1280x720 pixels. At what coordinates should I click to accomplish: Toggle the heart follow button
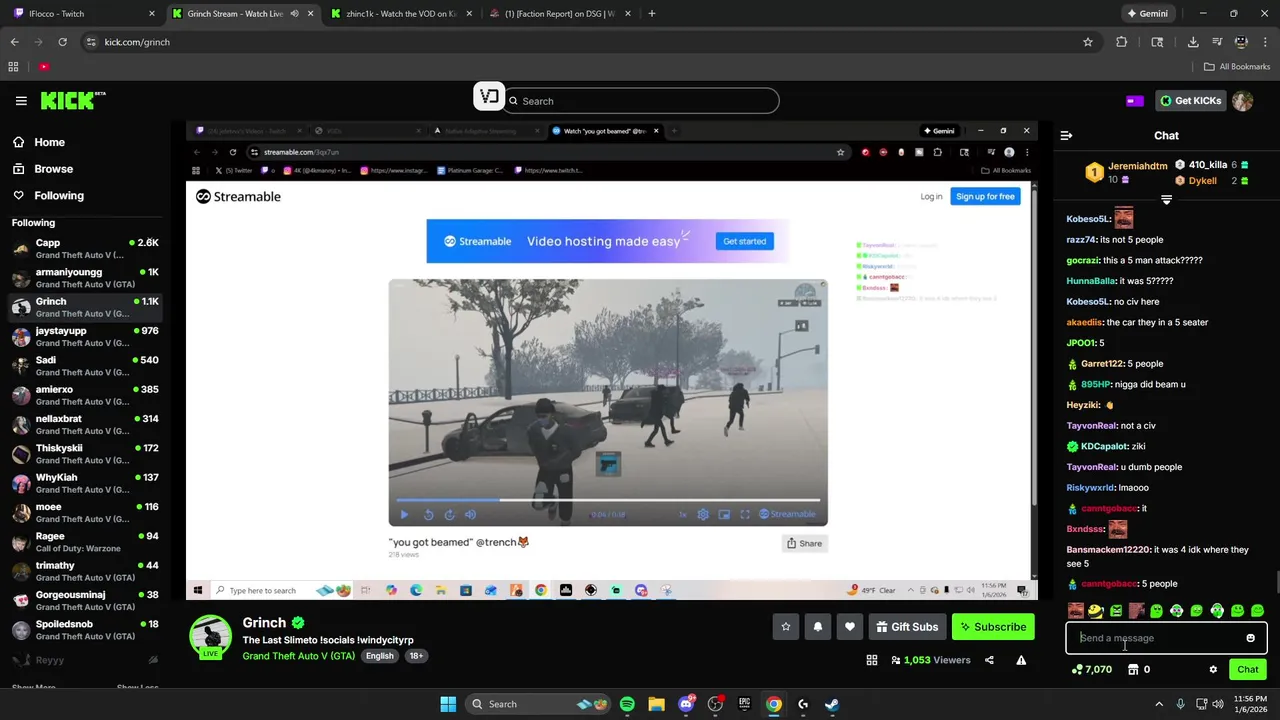tap(850, 627)
